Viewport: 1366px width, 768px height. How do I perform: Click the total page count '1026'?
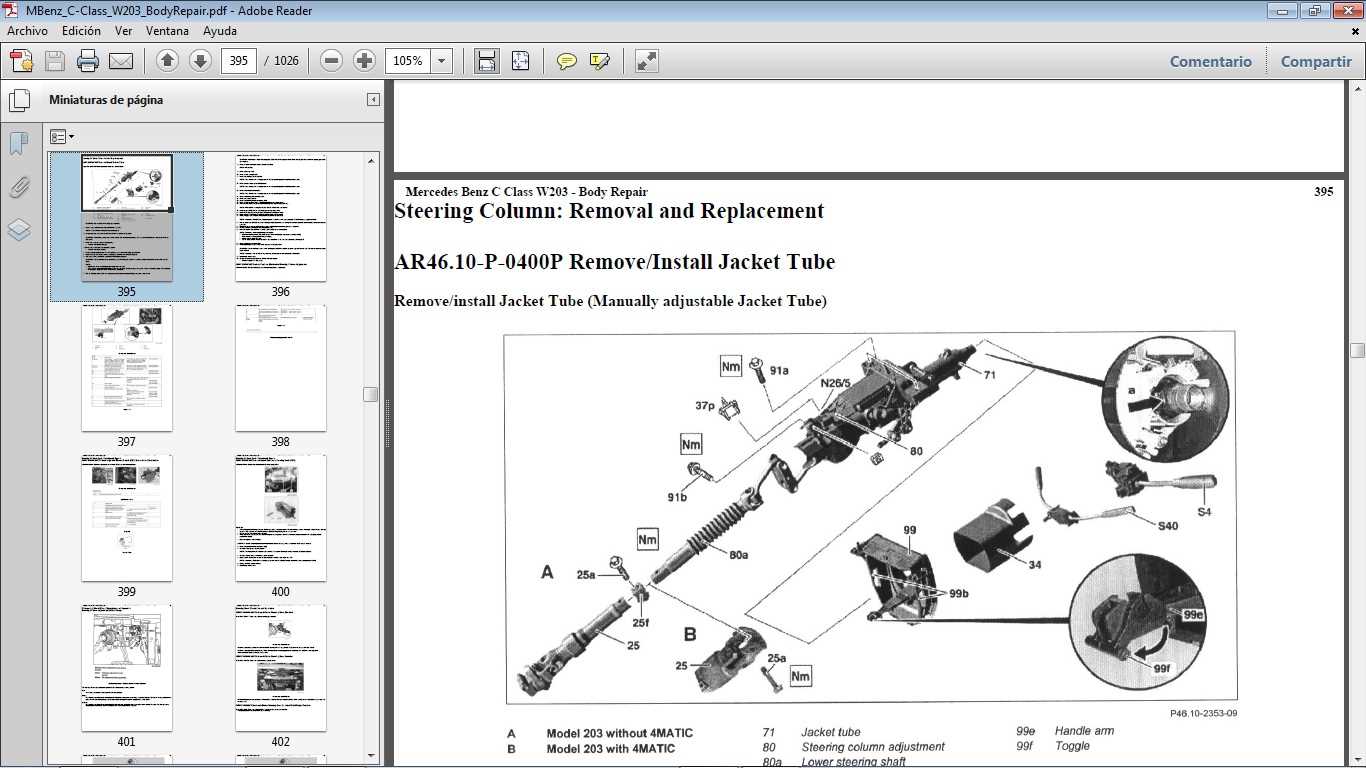coord(286,61)
